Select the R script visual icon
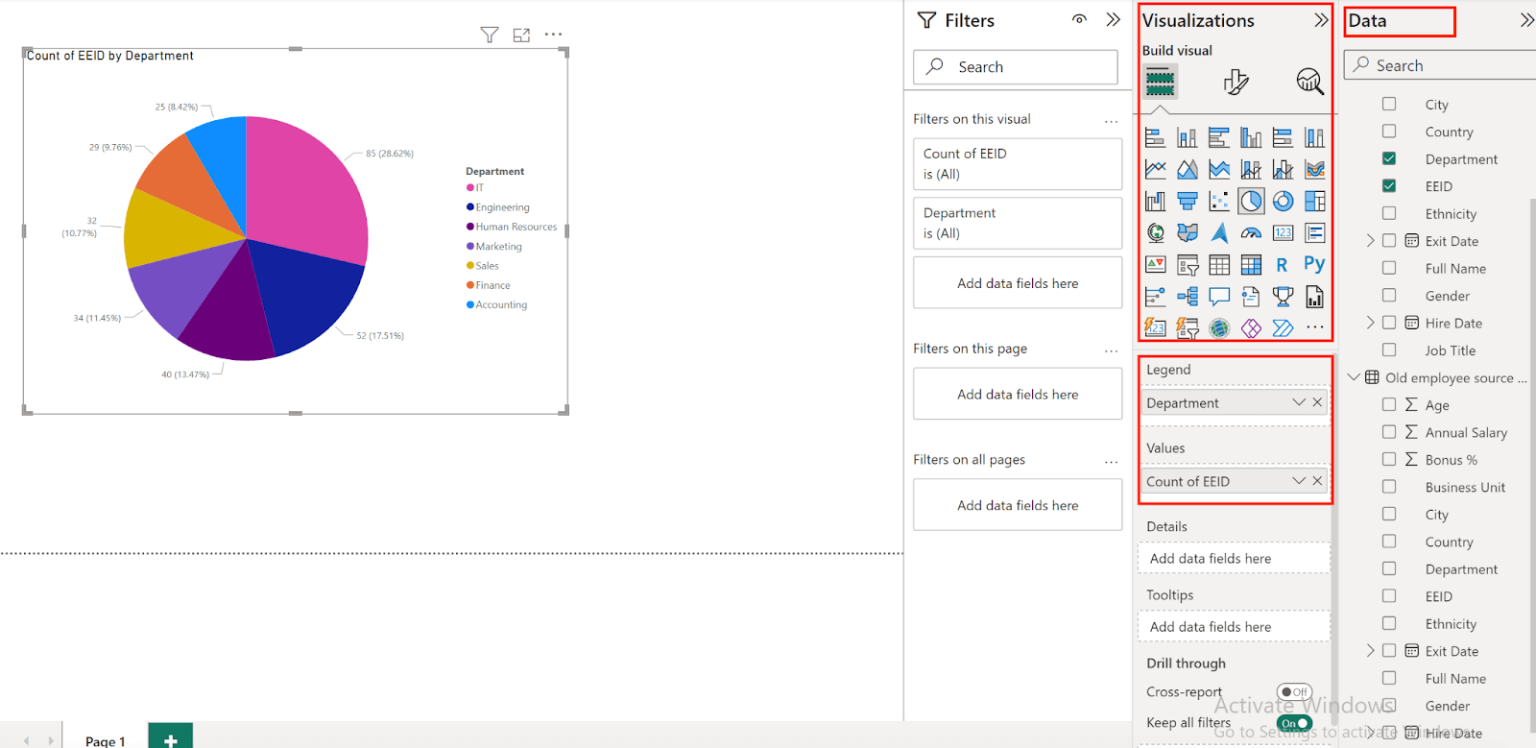This screenshot has height=748, width=1536. tap(1282, 264)
